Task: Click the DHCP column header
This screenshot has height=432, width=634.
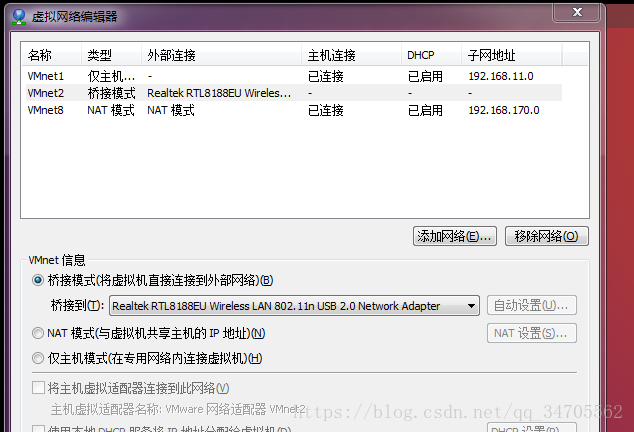Action: click(x=431, y=55)
